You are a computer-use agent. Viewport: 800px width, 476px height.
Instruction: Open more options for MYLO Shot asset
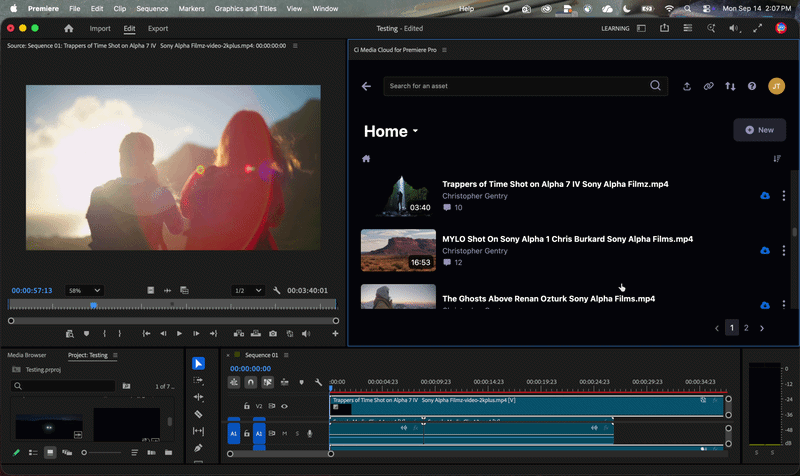[x=784, y=250]
